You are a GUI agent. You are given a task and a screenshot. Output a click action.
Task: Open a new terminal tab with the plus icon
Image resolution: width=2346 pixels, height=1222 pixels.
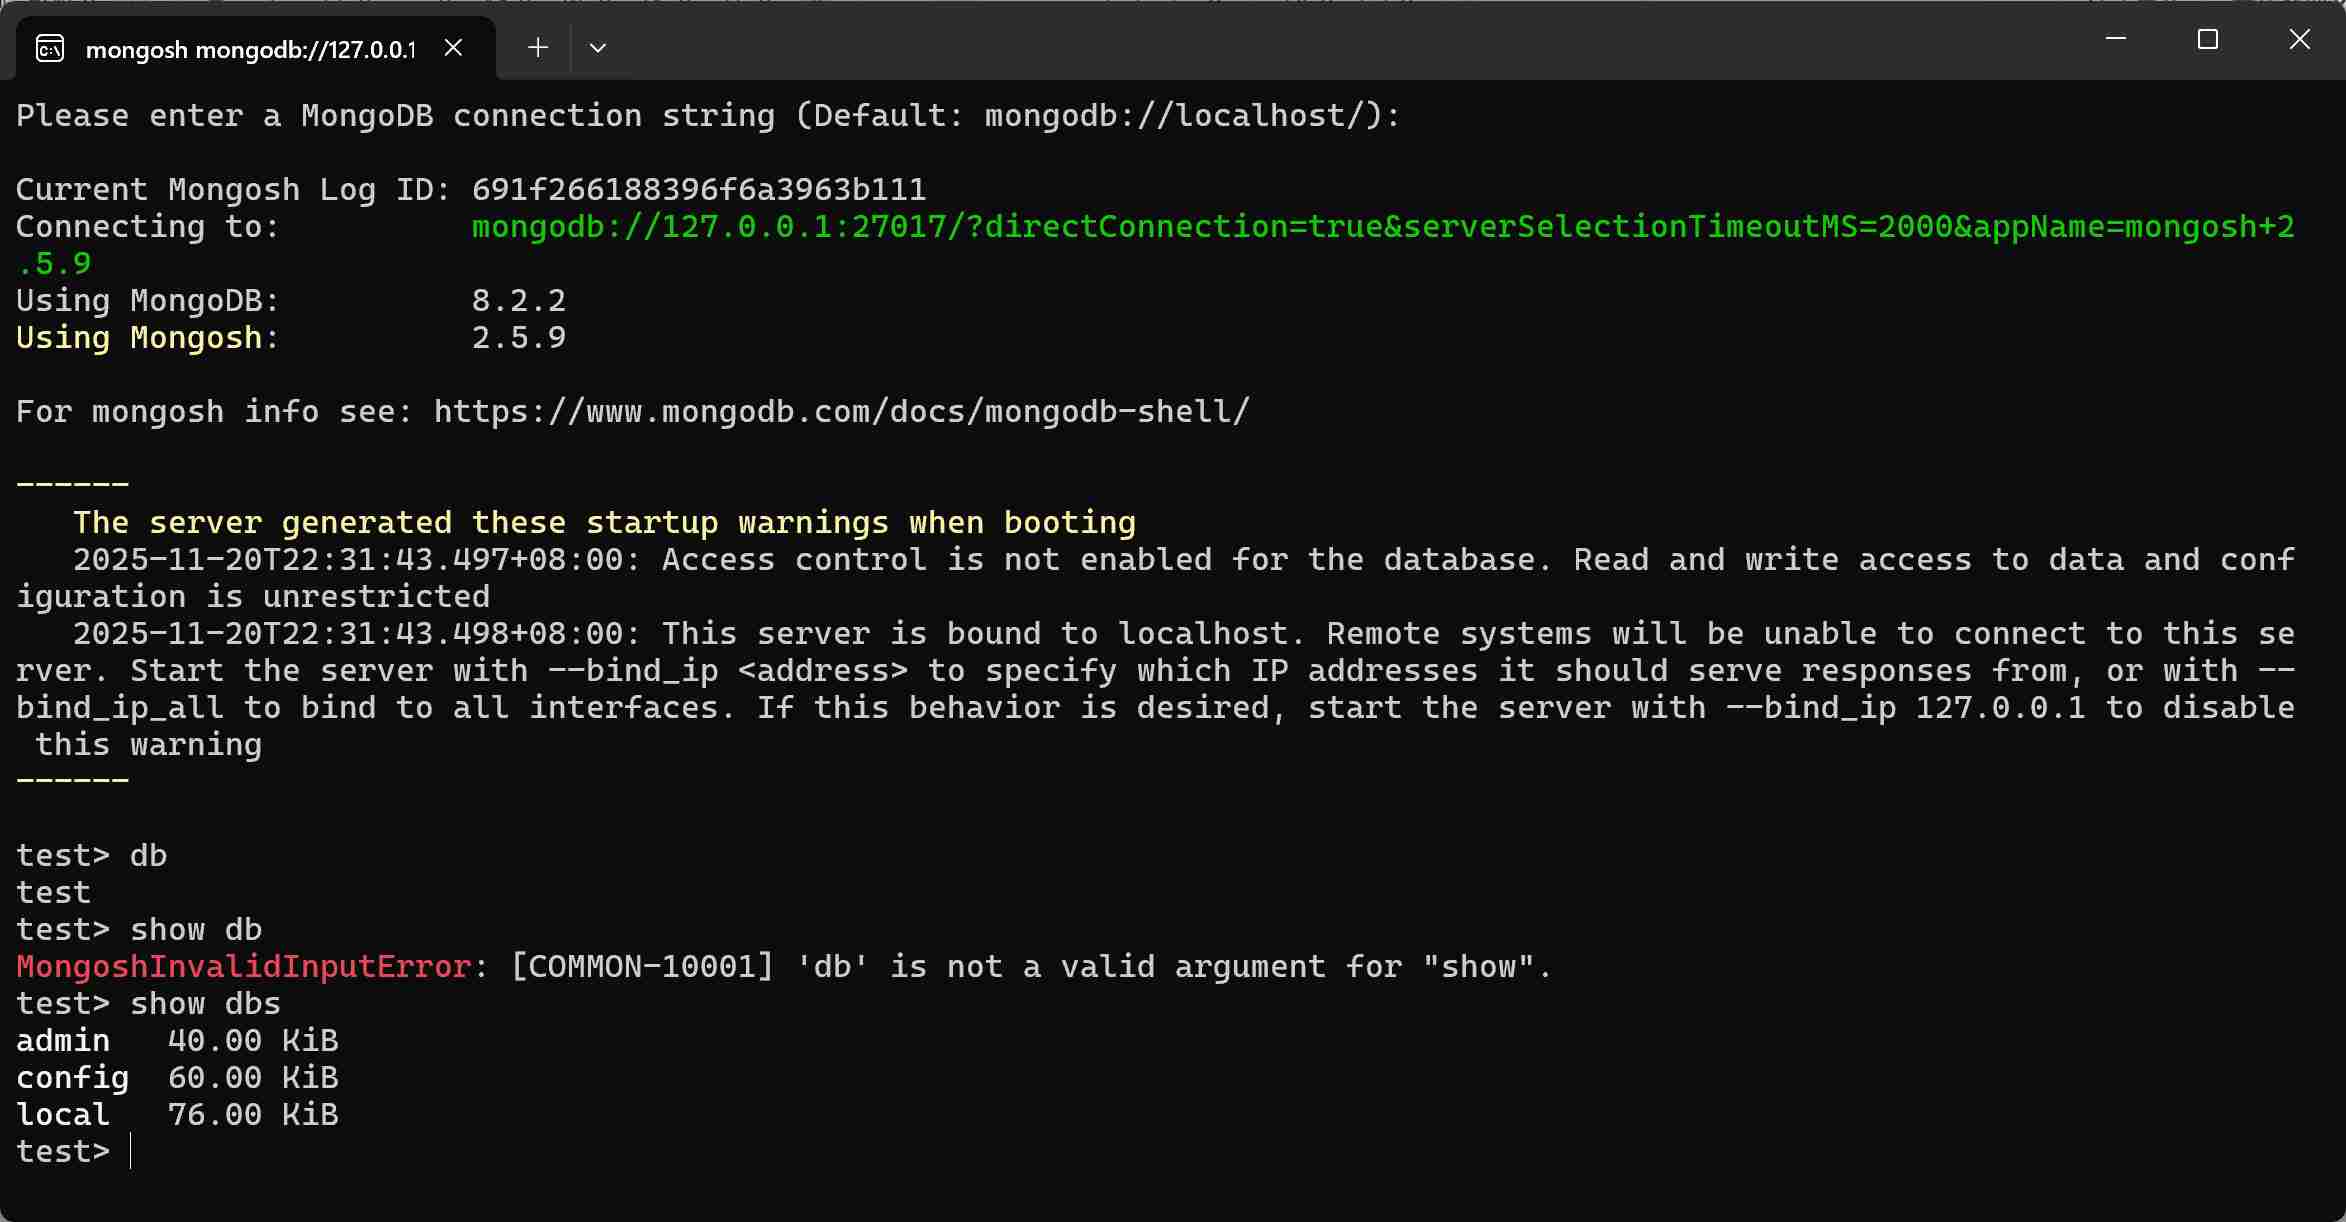point(537,47)
